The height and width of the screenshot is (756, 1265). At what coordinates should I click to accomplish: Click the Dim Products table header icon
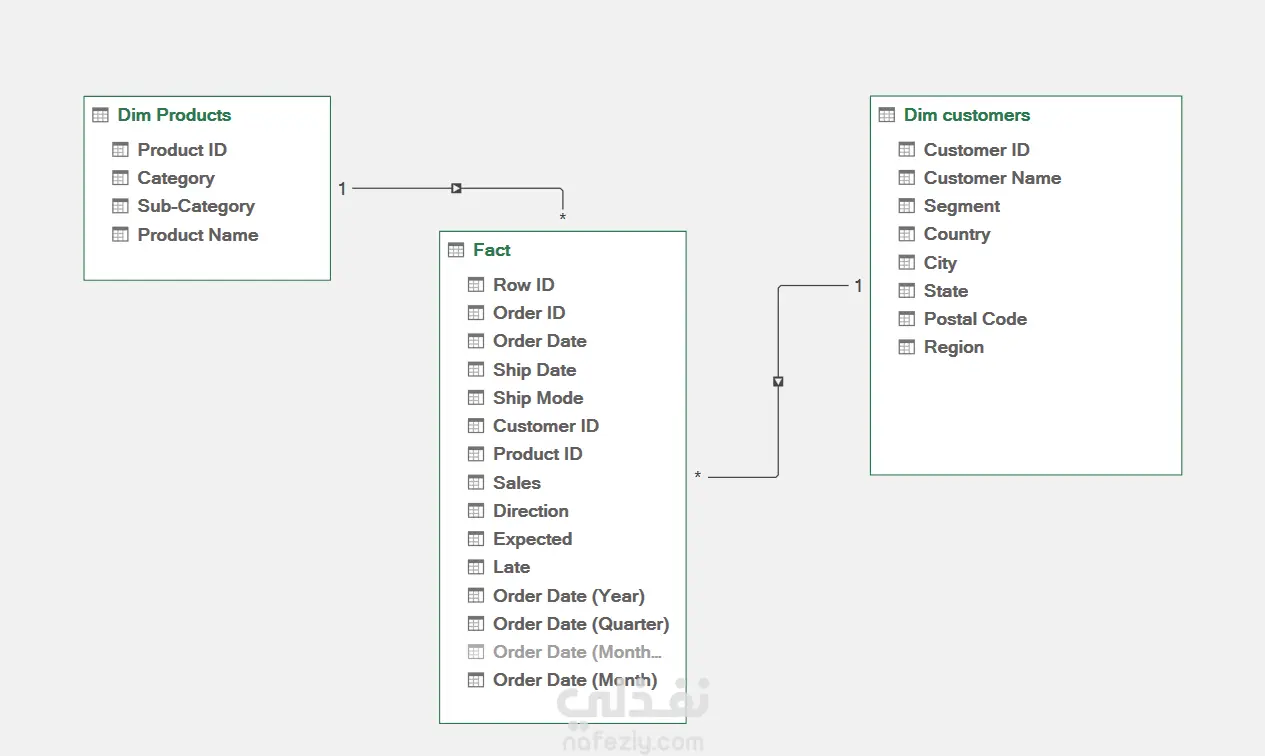coord(100,115)
